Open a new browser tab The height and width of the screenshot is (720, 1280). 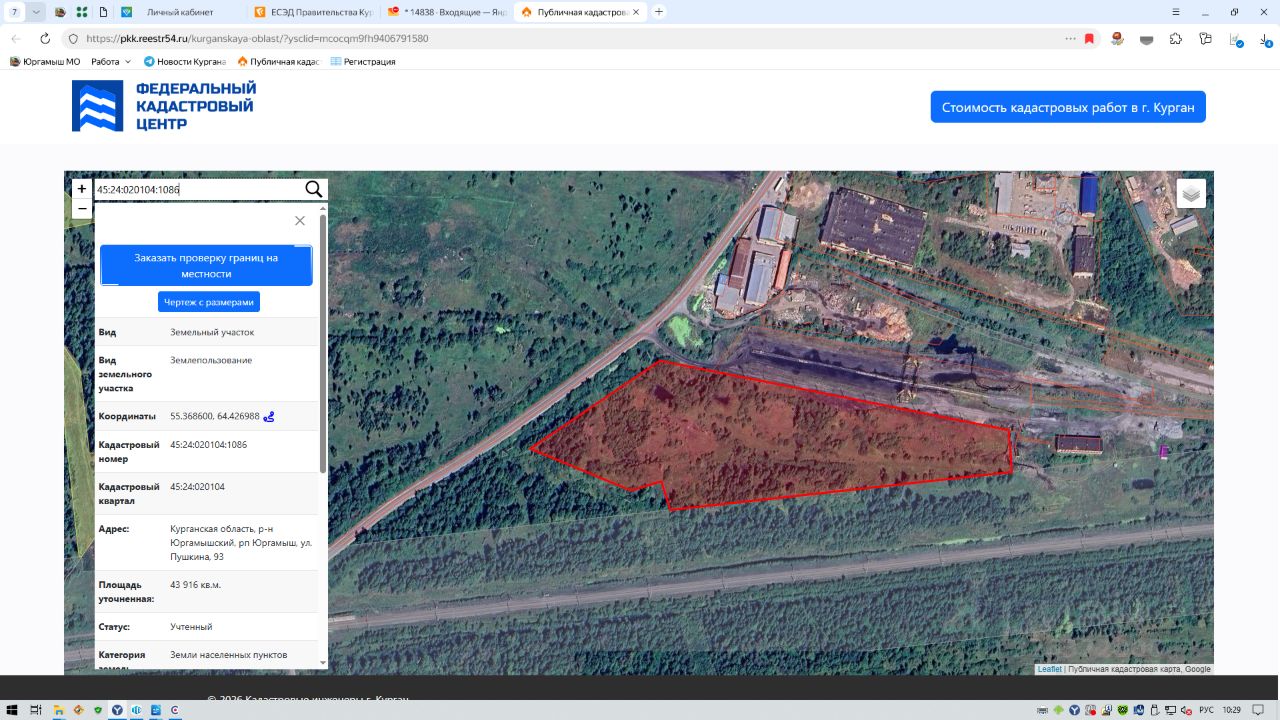(x=659, y=12)
